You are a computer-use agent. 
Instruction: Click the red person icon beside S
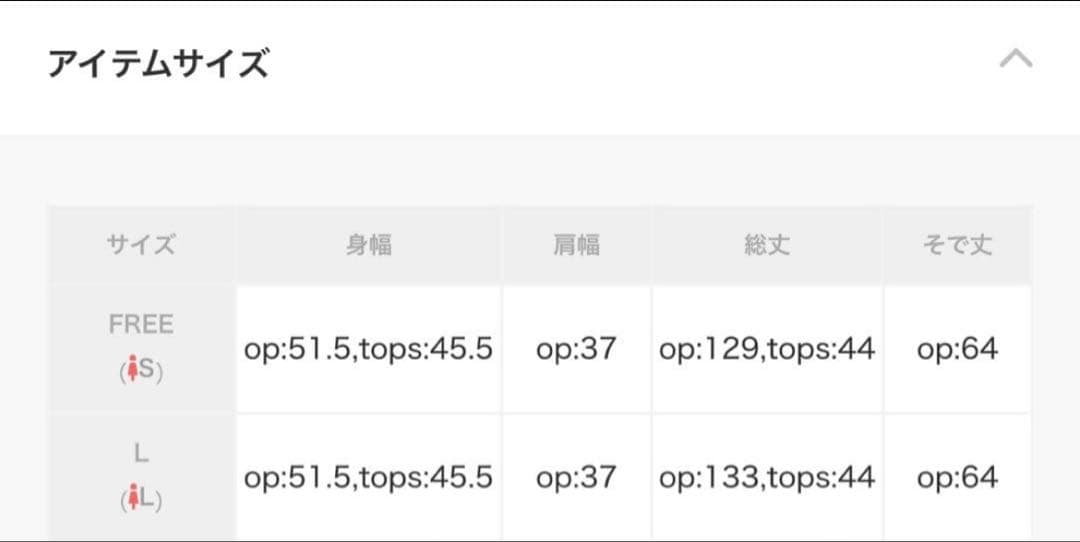click(x=129, y=370)
